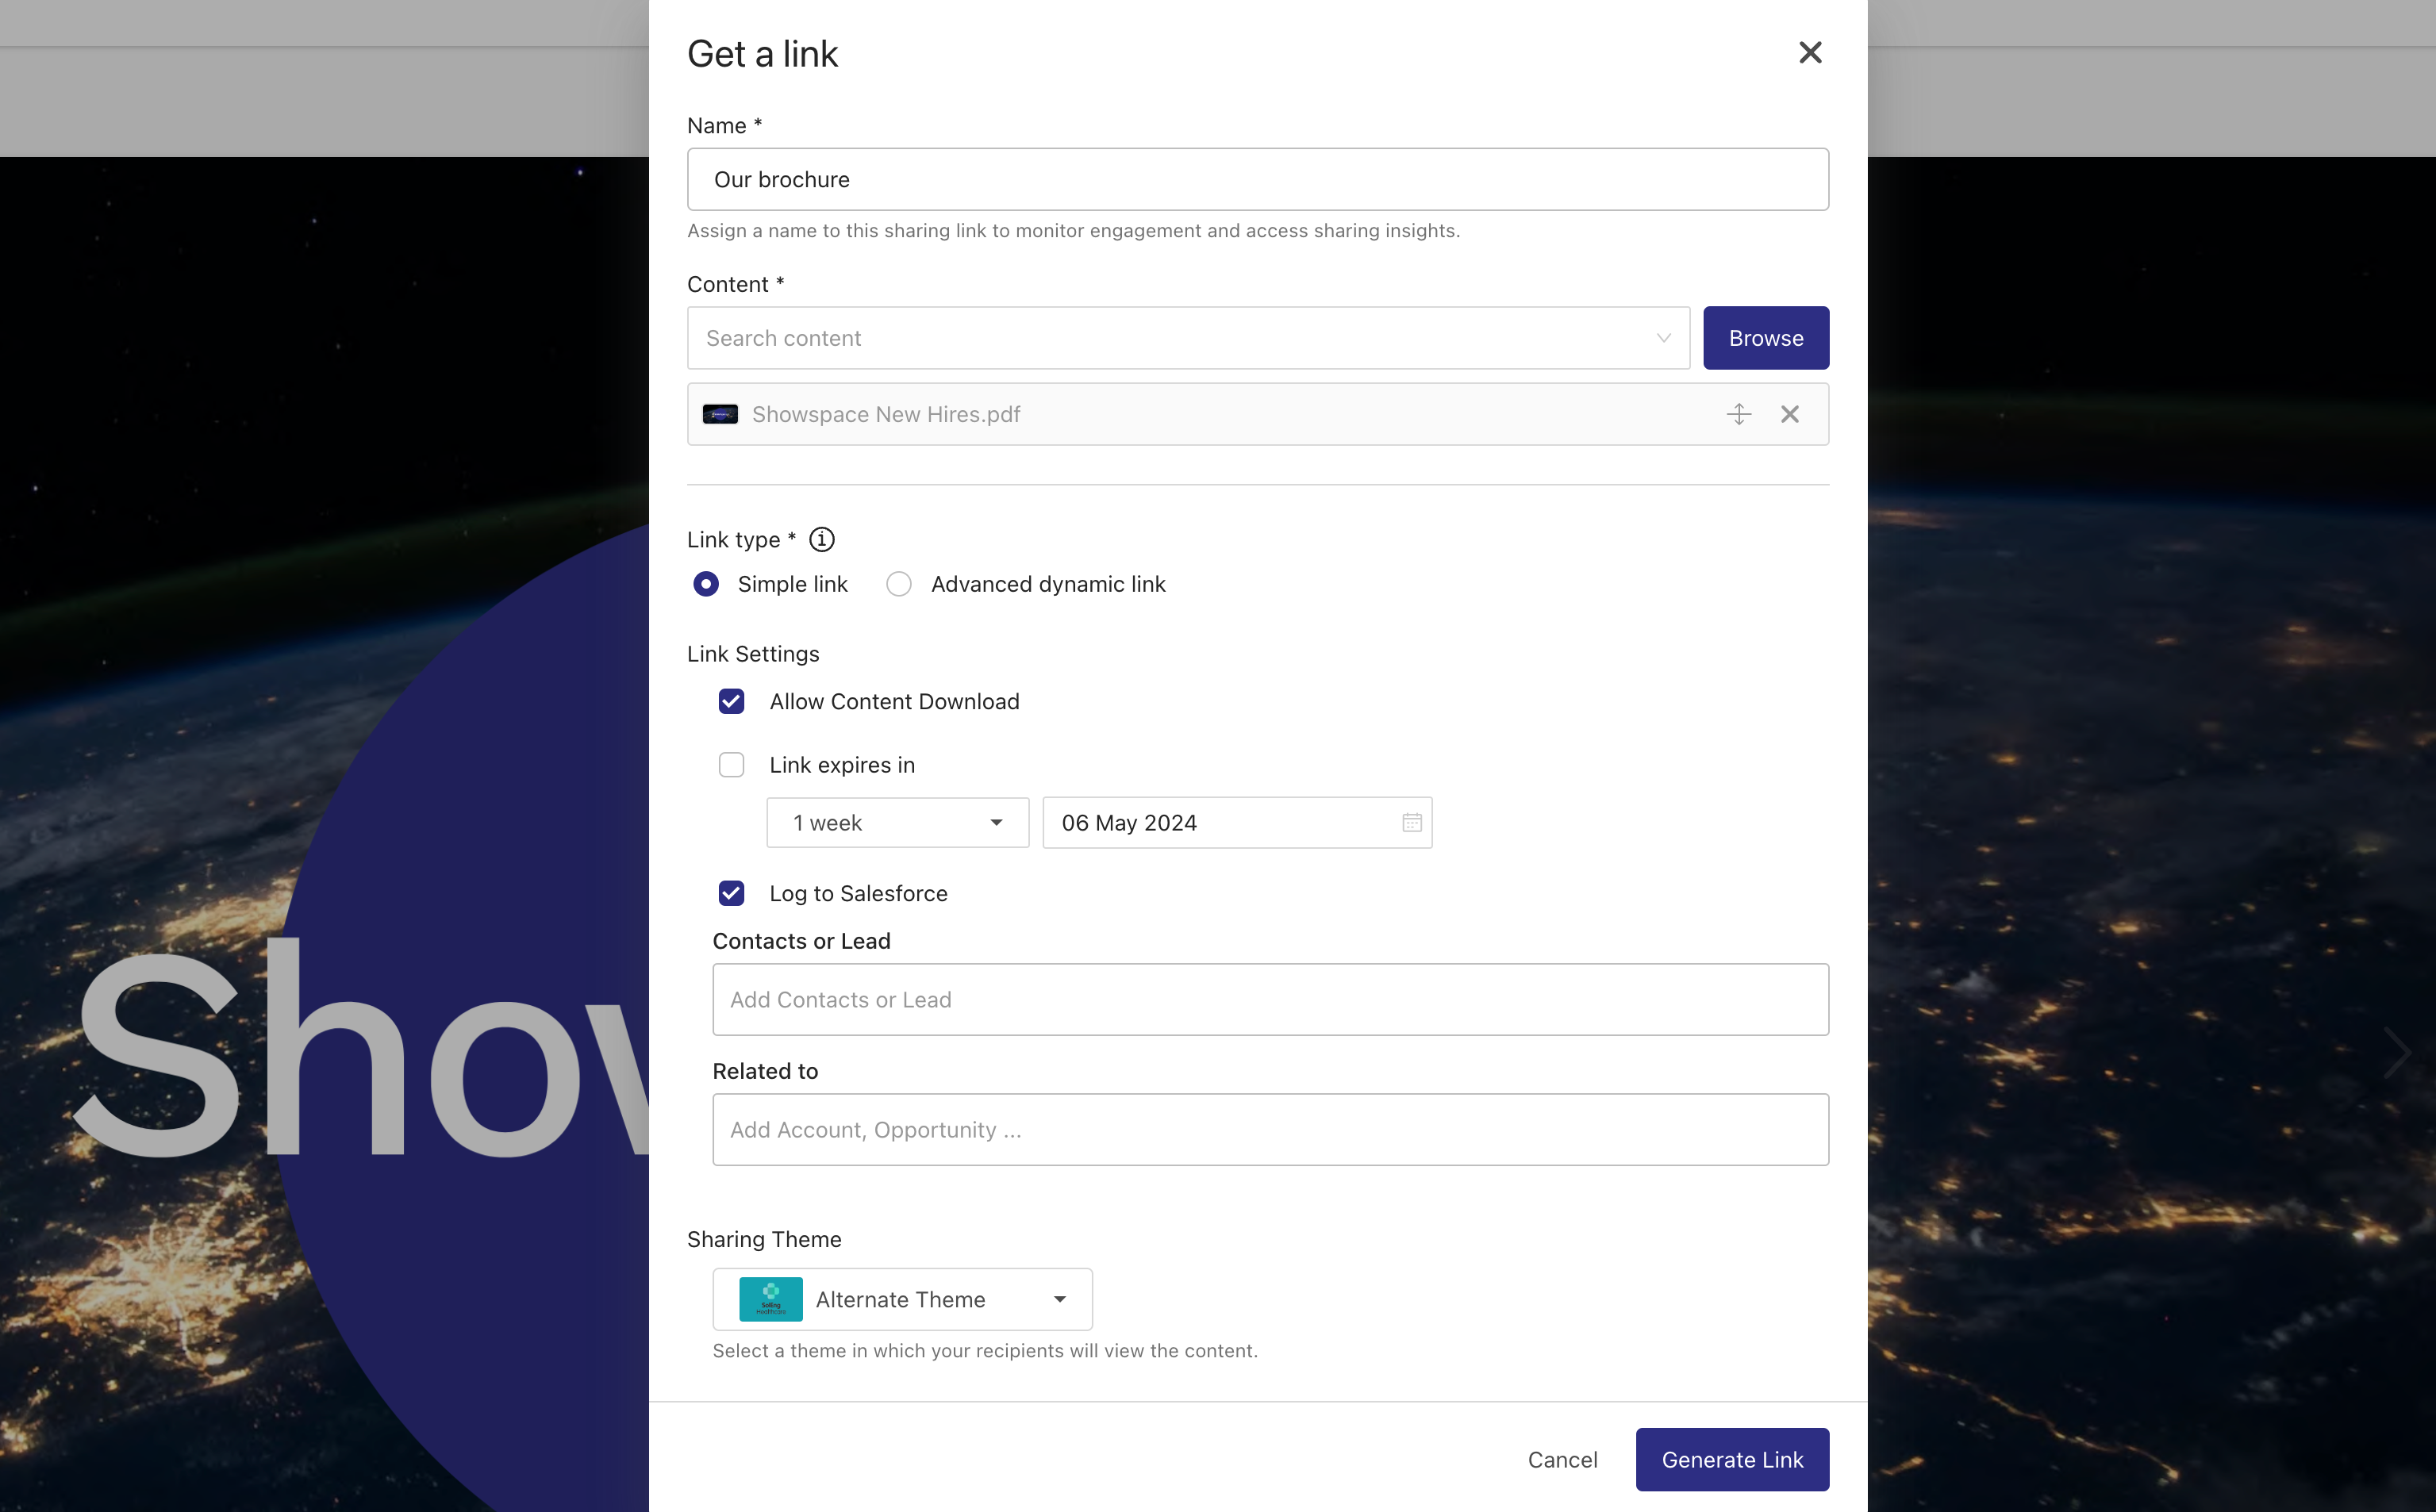The image size is (2436, 1512).
Task: Click the Sharing Theme label
Action: coord(764,1239)
